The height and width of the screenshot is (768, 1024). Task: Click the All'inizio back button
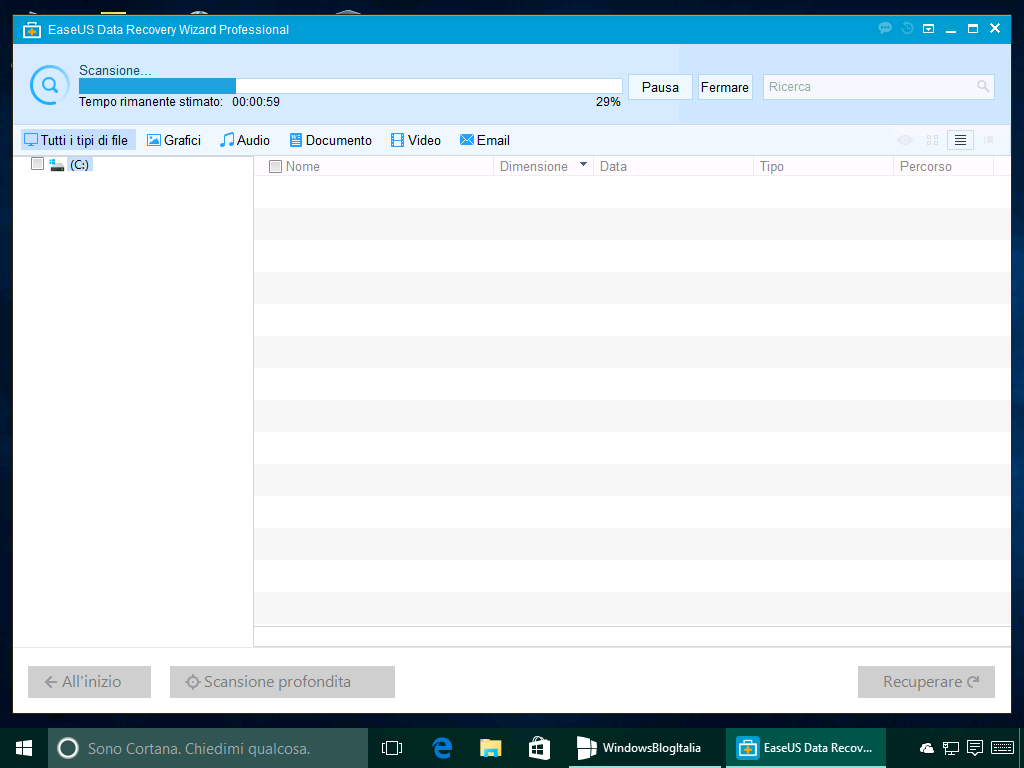coord(89,682)
